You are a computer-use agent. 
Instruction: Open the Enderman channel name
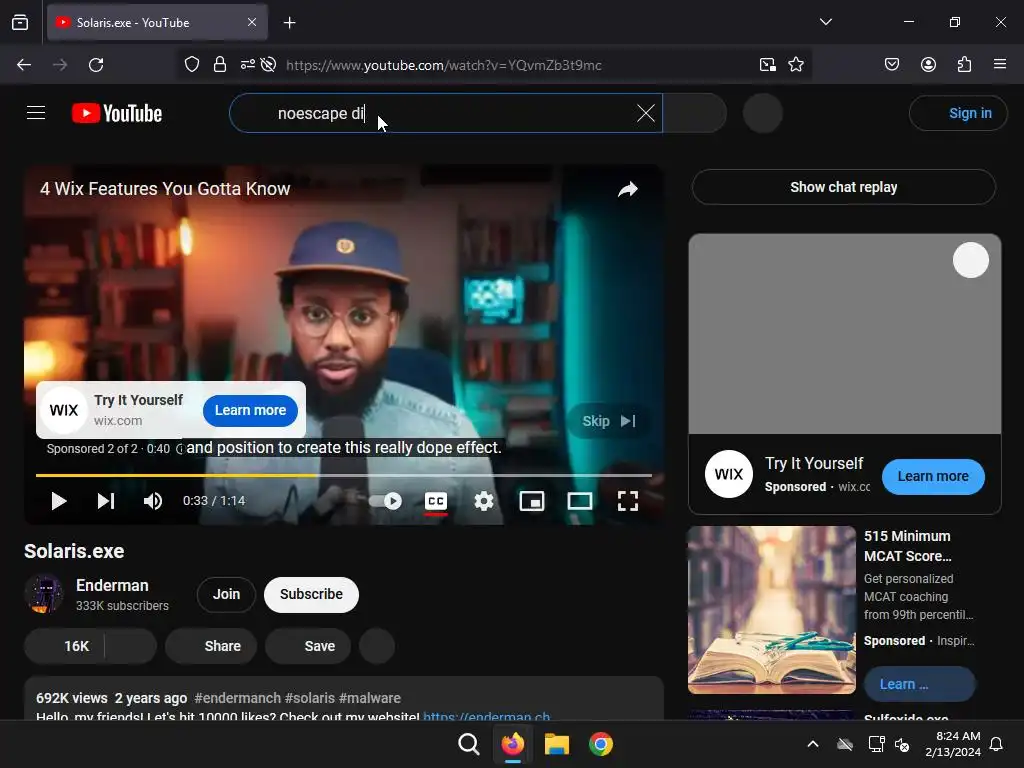(x=112, y=585)
